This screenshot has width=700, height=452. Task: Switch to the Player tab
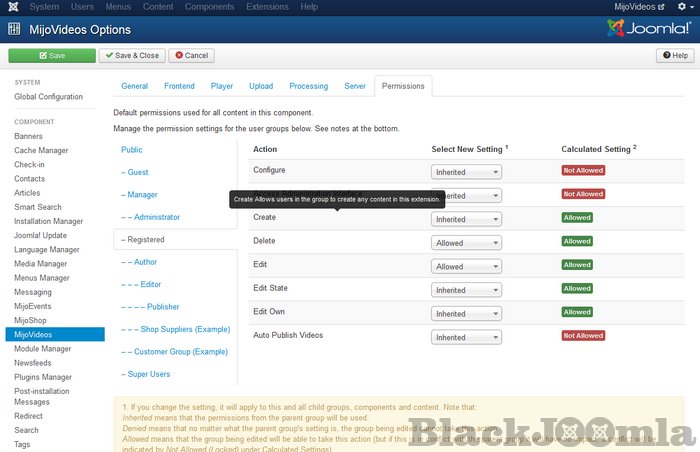coord(224,87)
